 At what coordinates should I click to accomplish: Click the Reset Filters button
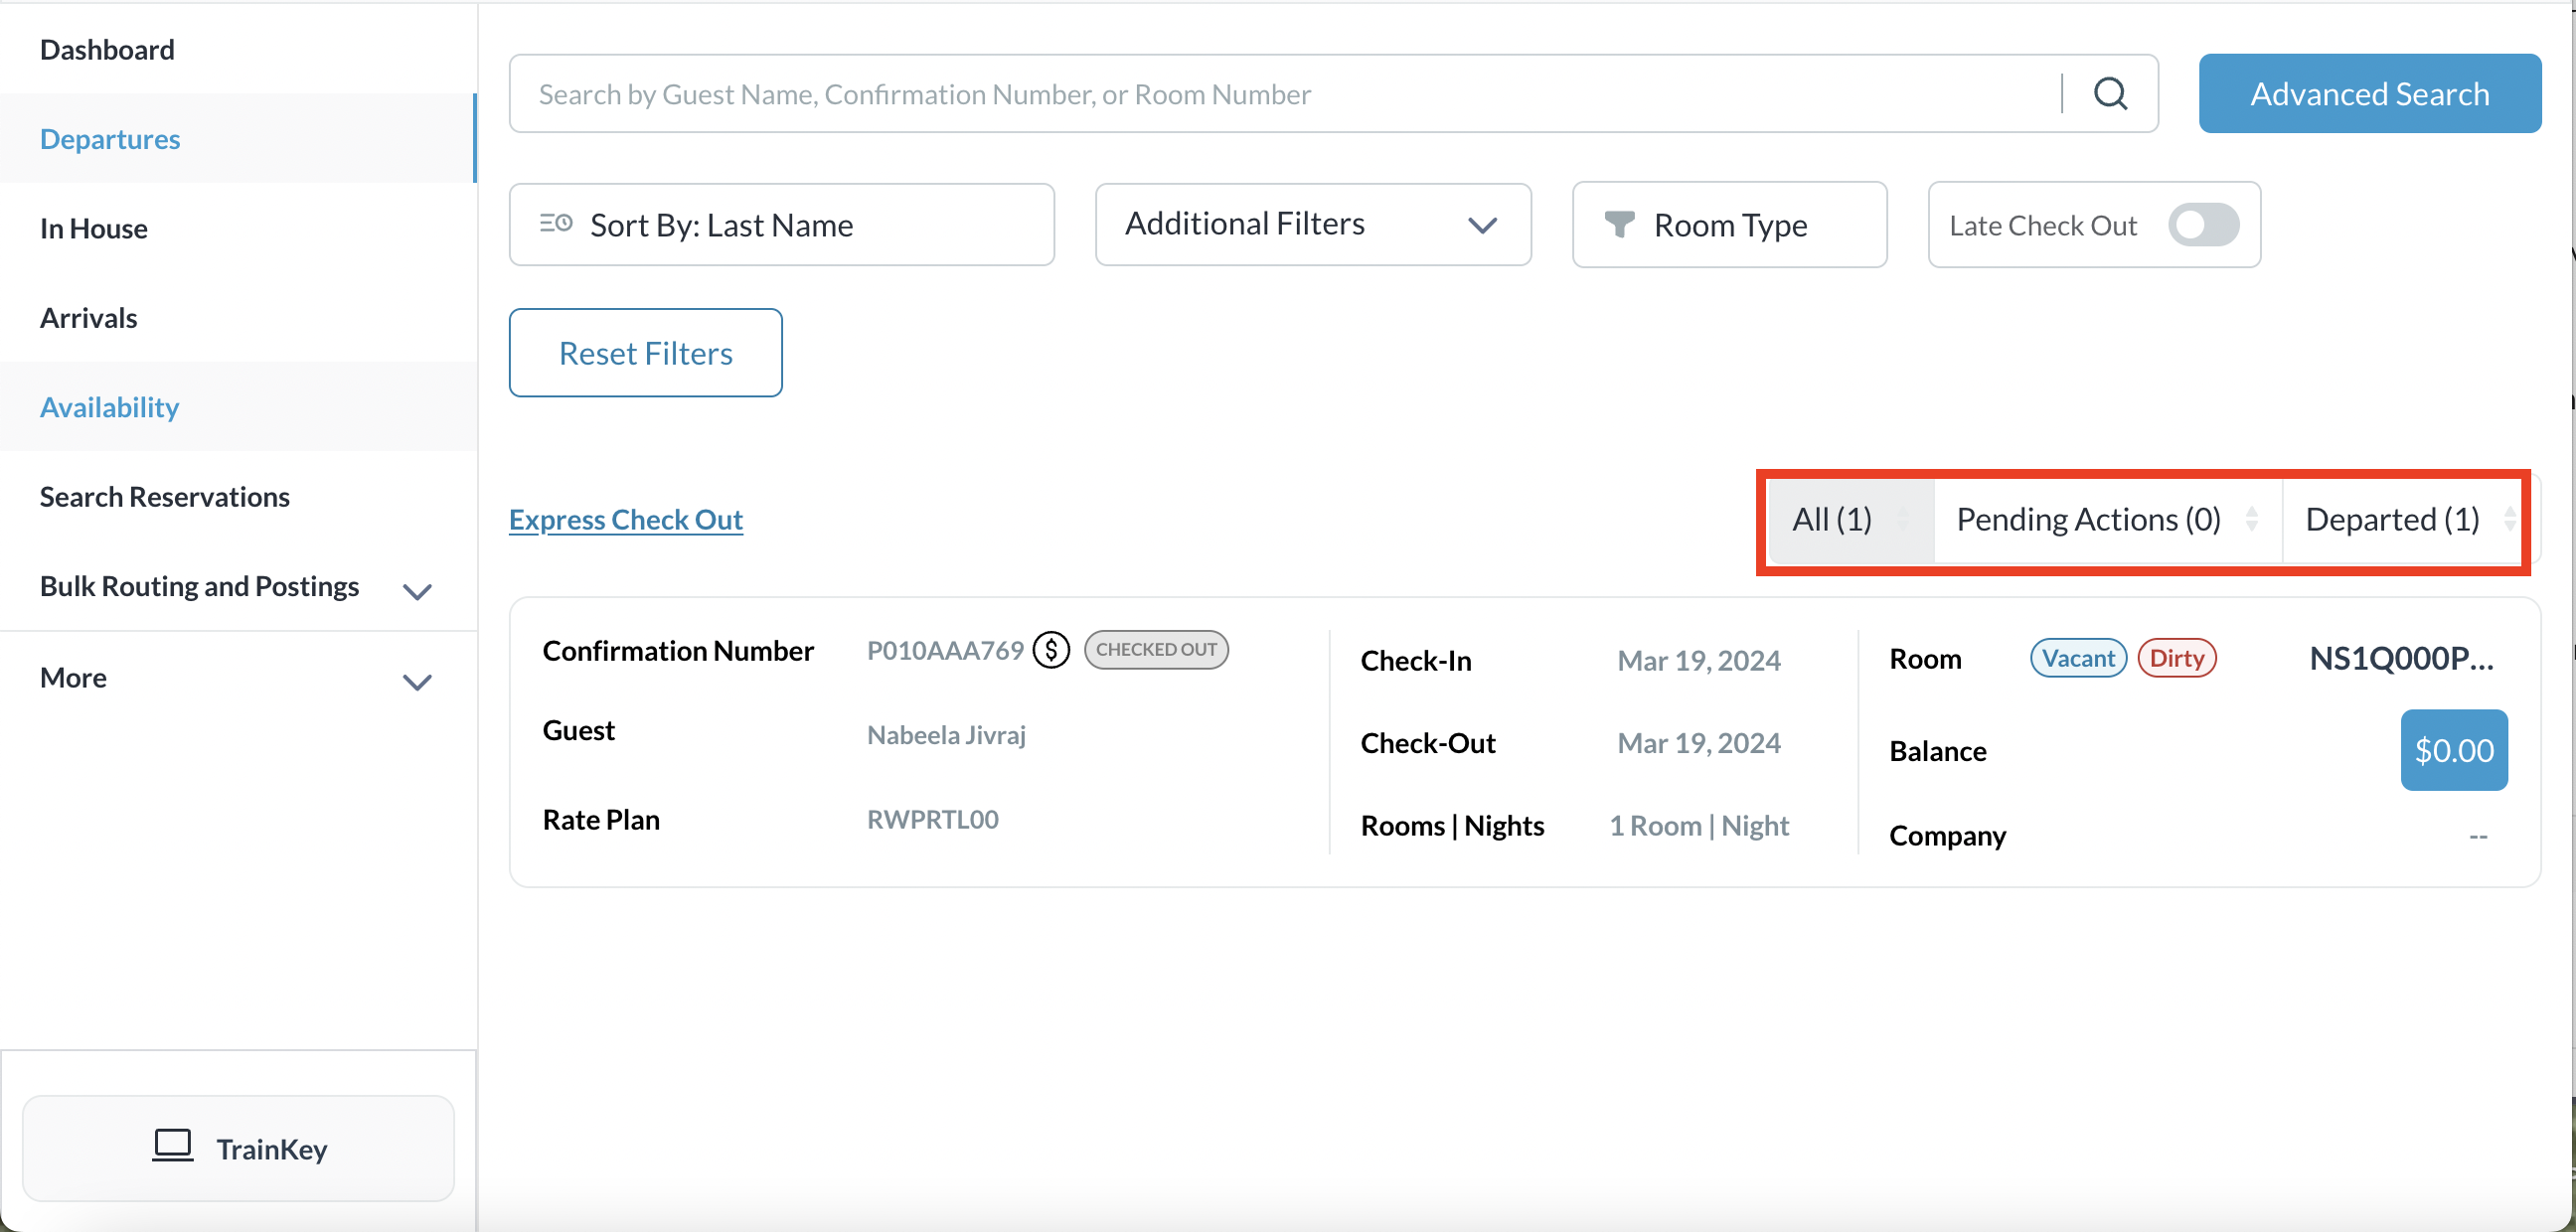tap(645, 353)
